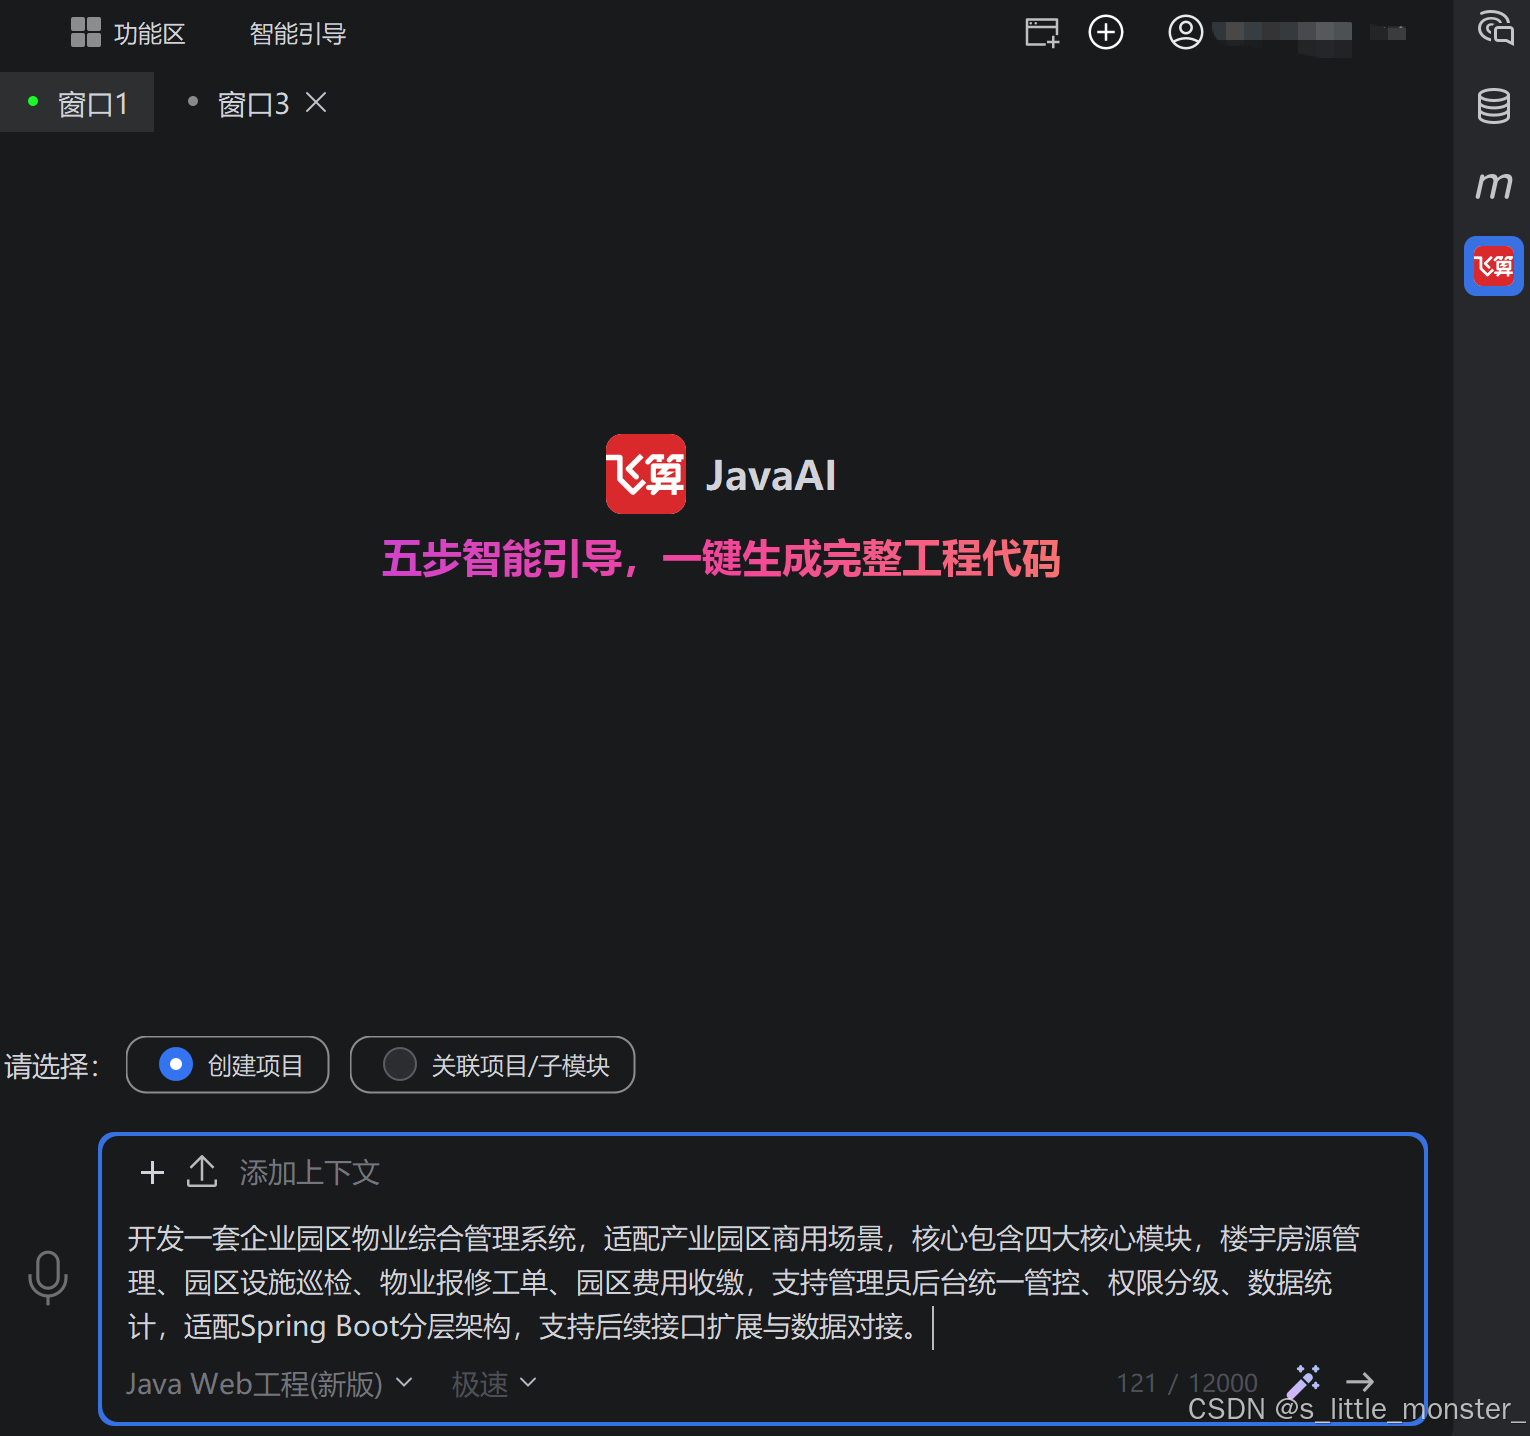Open the 智能引导 menu

[x=298, y=33]
